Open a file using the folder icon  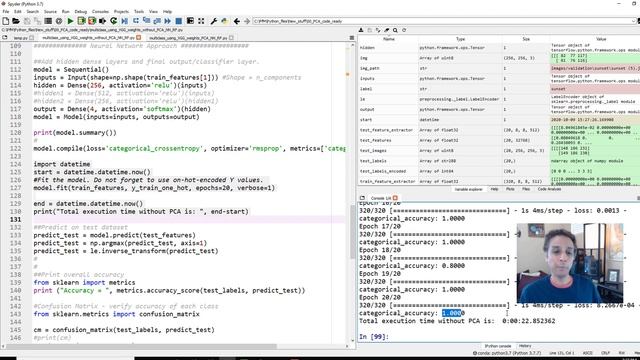coord(16,21)
